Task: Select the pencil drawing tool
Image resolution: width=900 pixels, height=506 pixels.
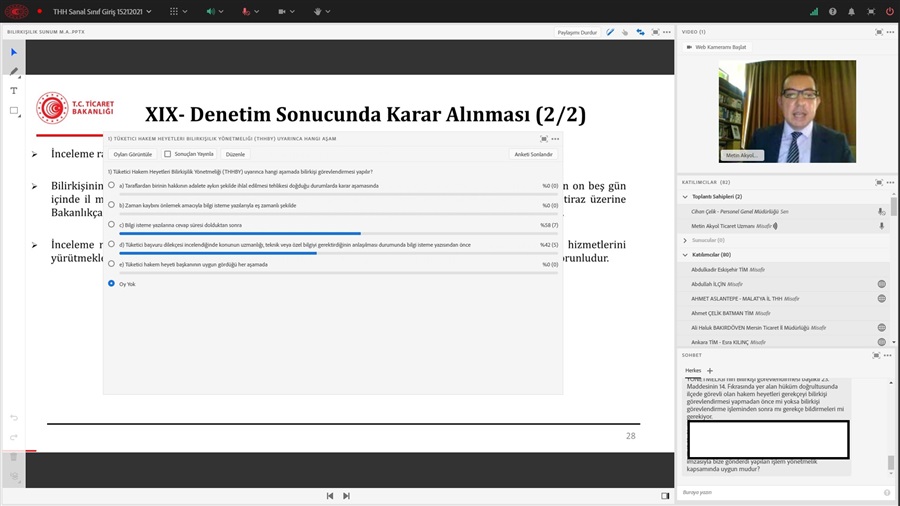Action: [x=14, y=71]
